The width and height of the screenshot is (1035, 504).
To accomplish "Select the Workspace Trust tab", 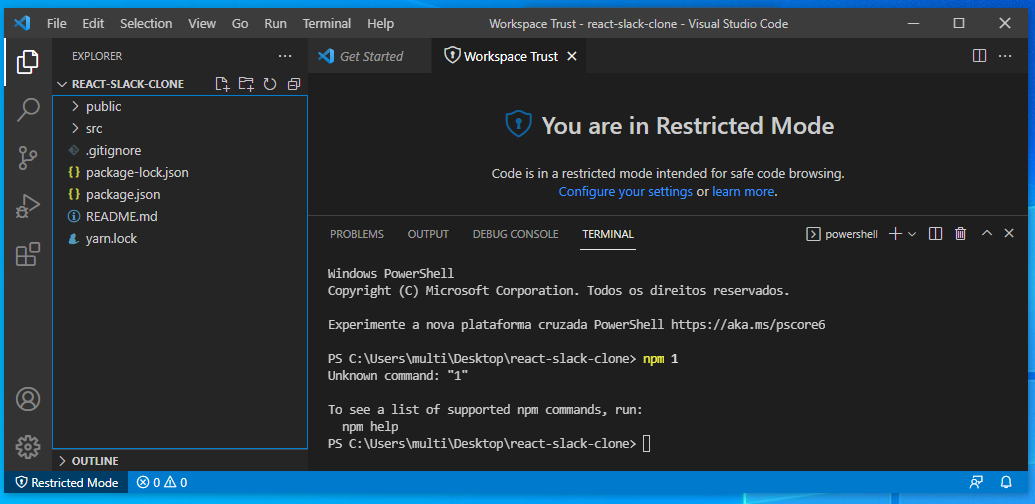I will click(508, 57).
